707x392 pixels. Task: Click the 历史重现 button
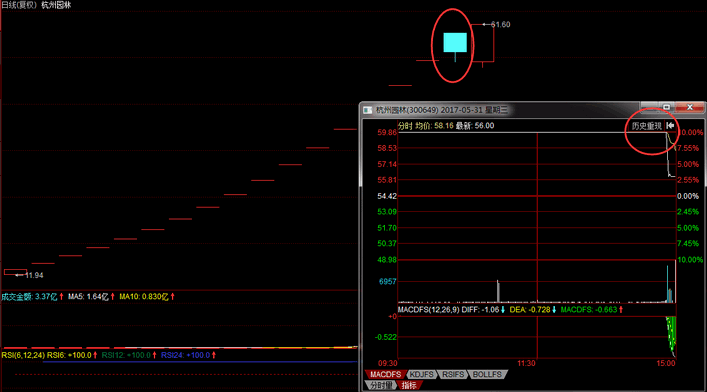pos(647,126)
